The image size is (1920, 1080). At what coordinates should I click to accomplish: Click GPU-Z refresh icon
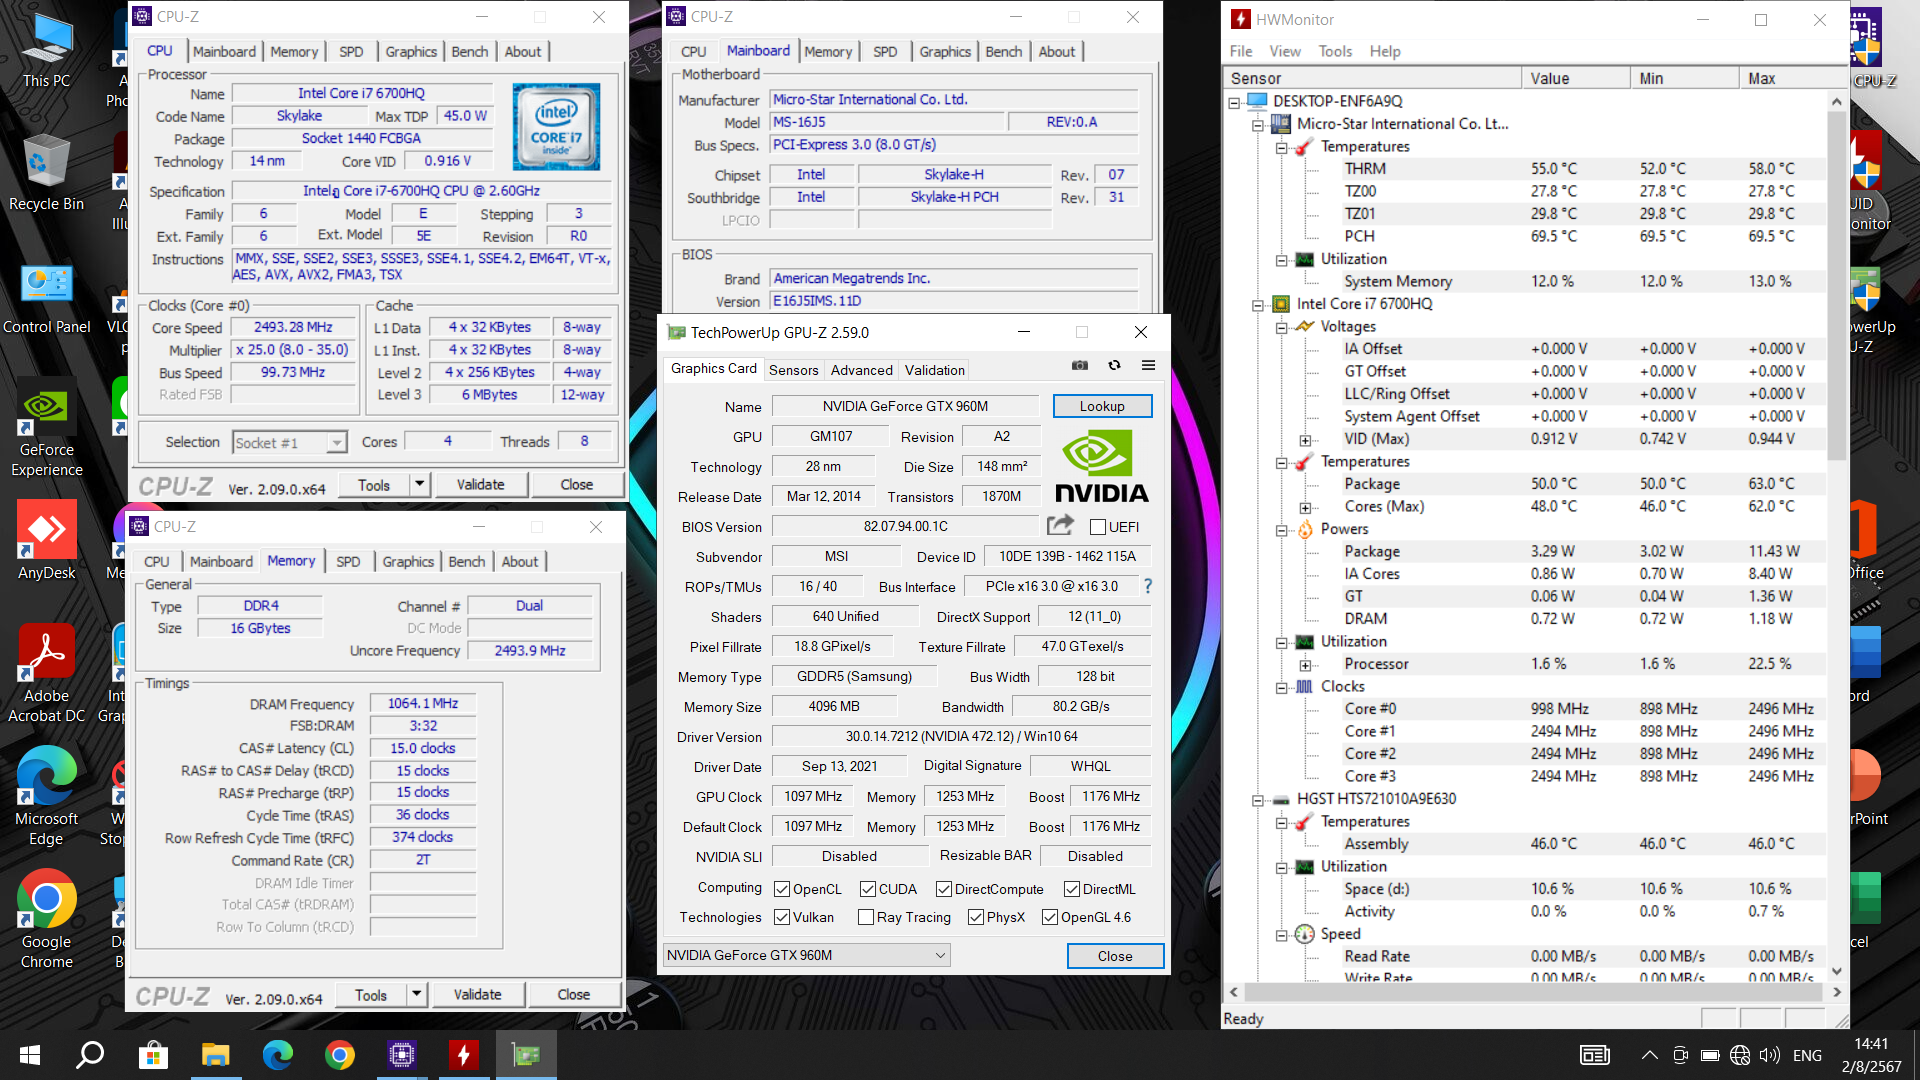point(1114,365)
